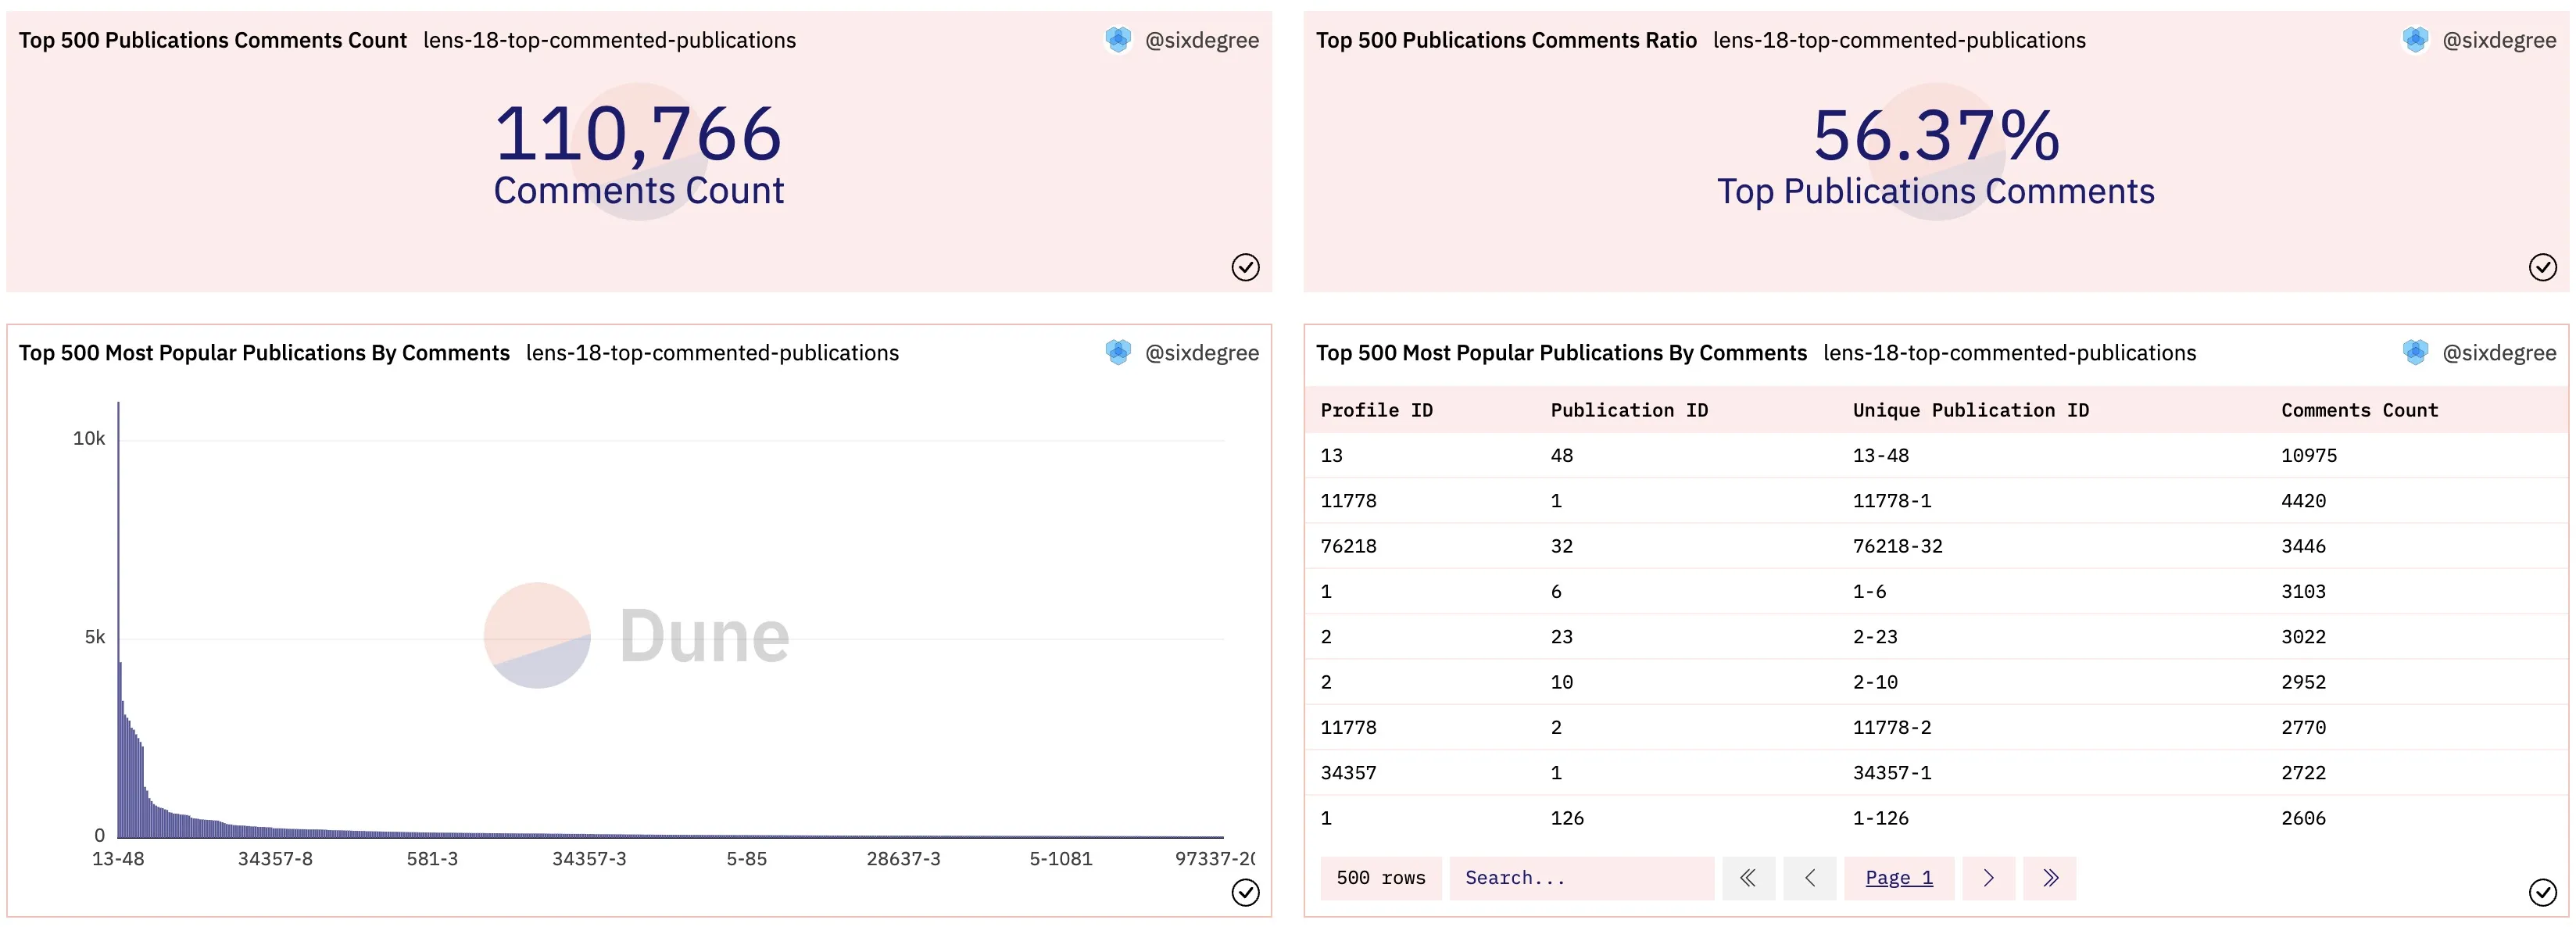2576x927 pixels.
Task: Click the tallest bar in the comments chart
Action: click(119, 620)
